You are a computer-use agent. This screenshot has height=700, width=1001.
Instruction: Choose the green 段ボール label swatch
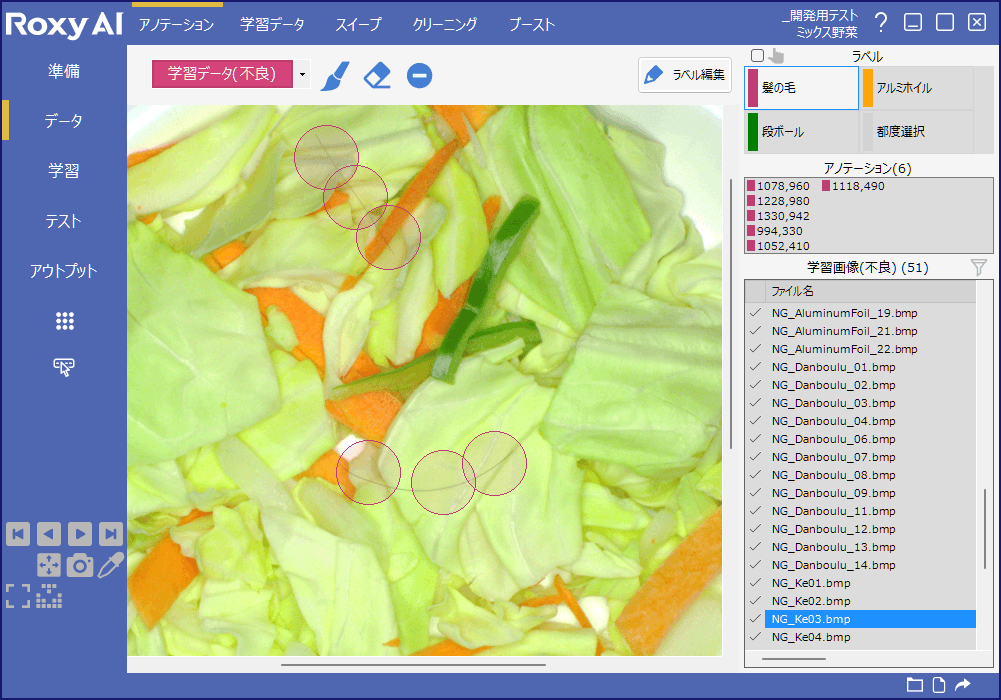tap(753, 132)
